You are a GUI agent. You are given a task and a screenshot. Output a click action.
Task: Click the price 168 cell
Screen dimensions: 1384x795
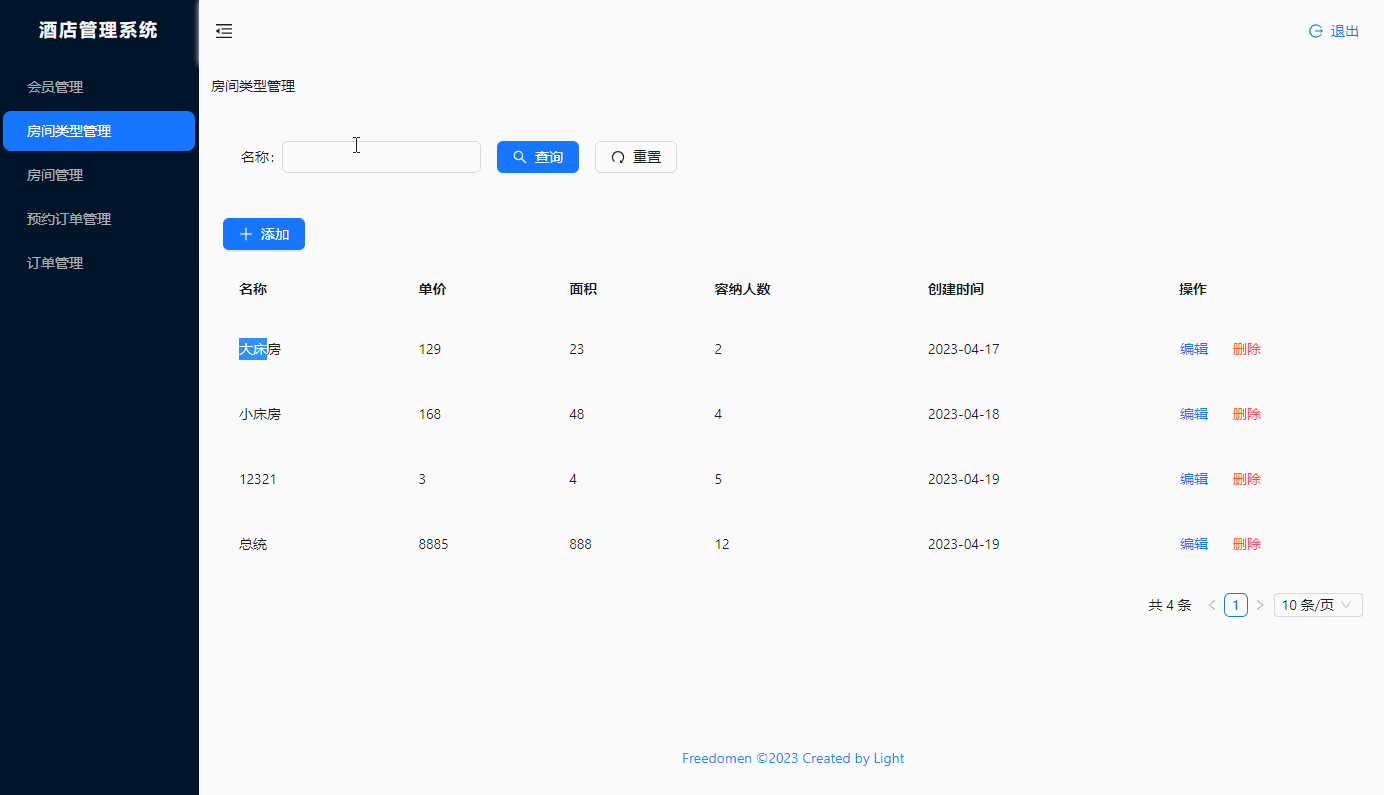[x=430, y=414]
